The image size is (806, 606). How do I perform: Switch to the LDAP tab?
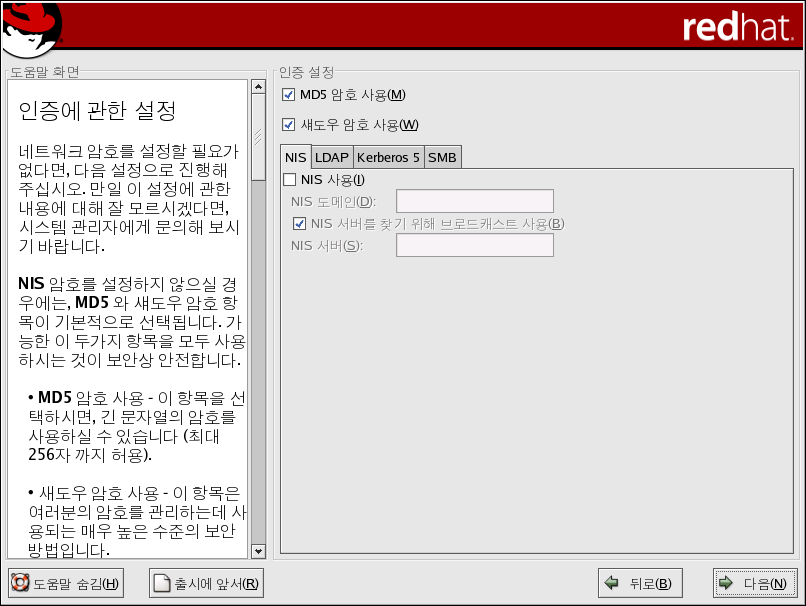point(330,158)
